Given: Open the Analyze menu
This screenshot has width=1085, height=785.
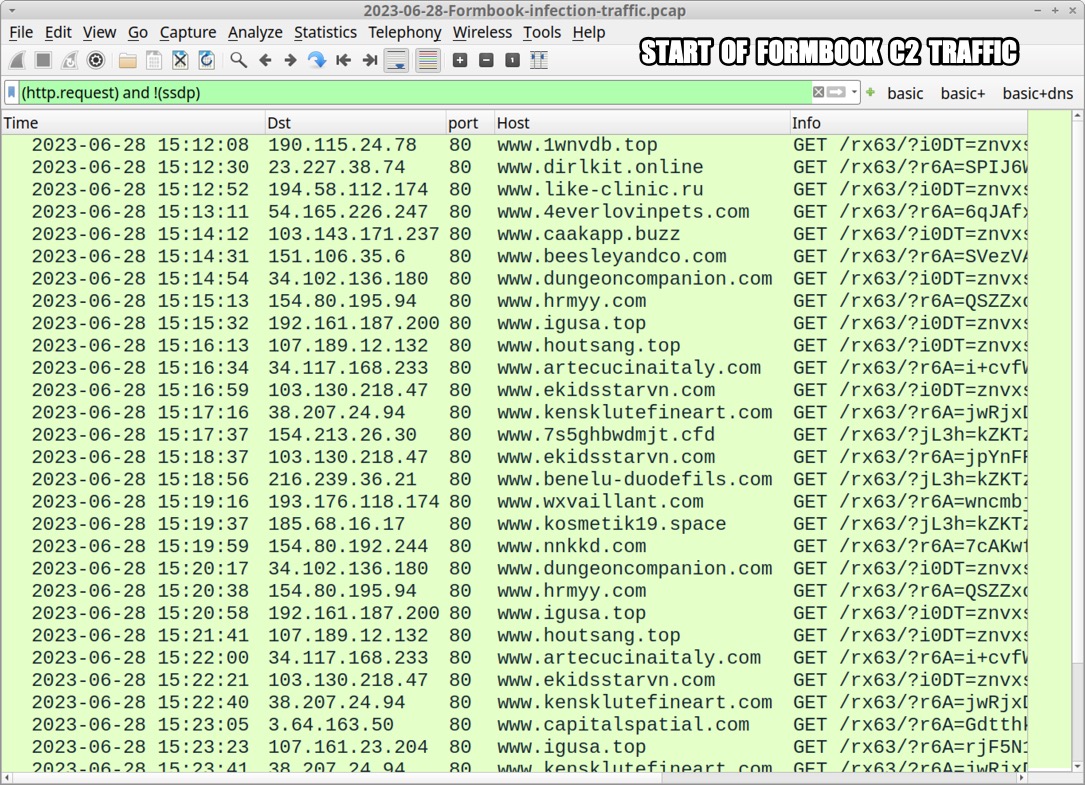Looking at the screenshot, I should coord(255,33).
